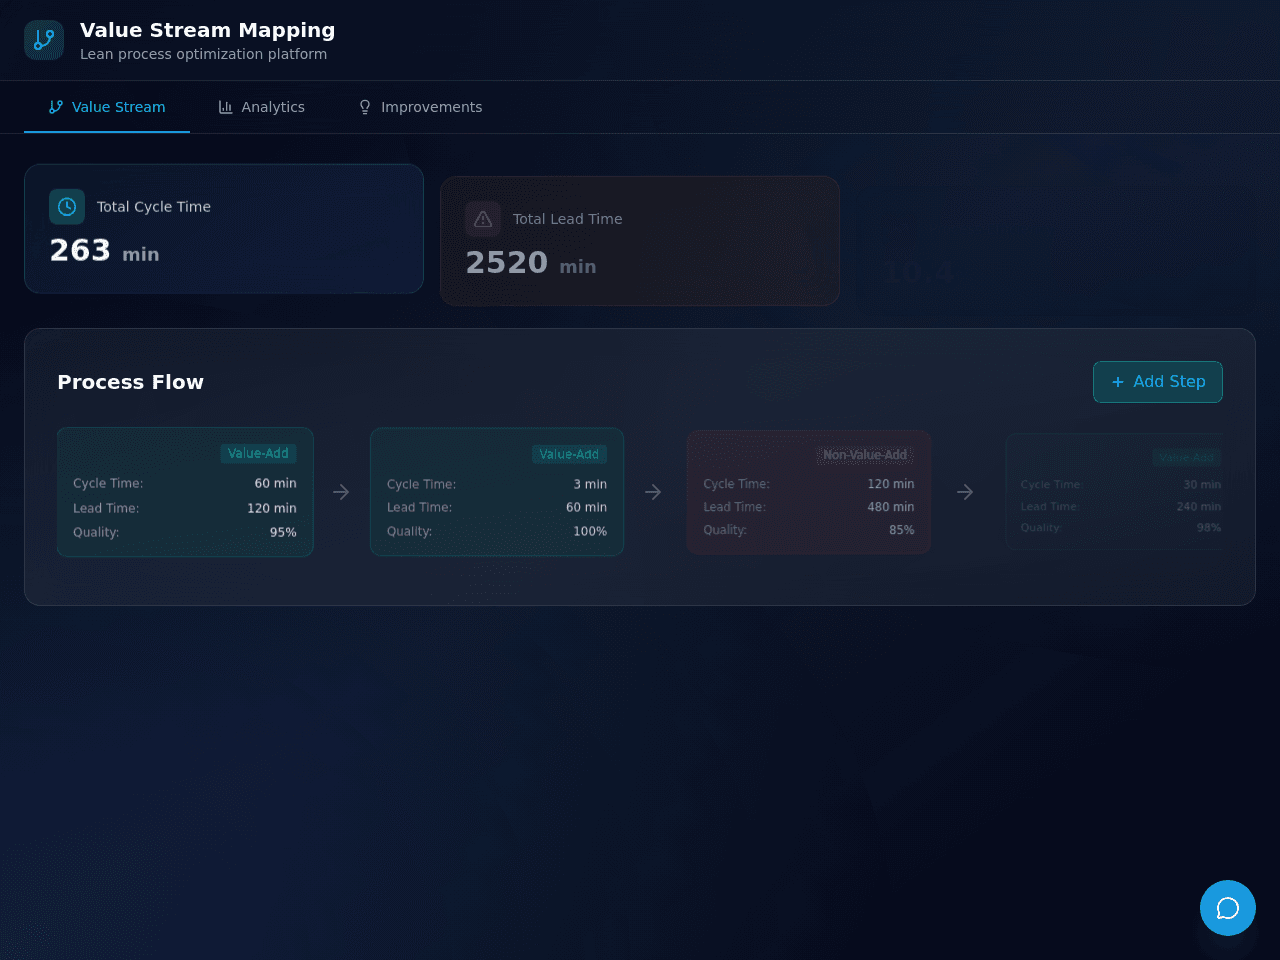Image resolution: width=1280 pixels, height=960 pixels.
Task: Click the Non-Value-Add badge
Action: 865,455
